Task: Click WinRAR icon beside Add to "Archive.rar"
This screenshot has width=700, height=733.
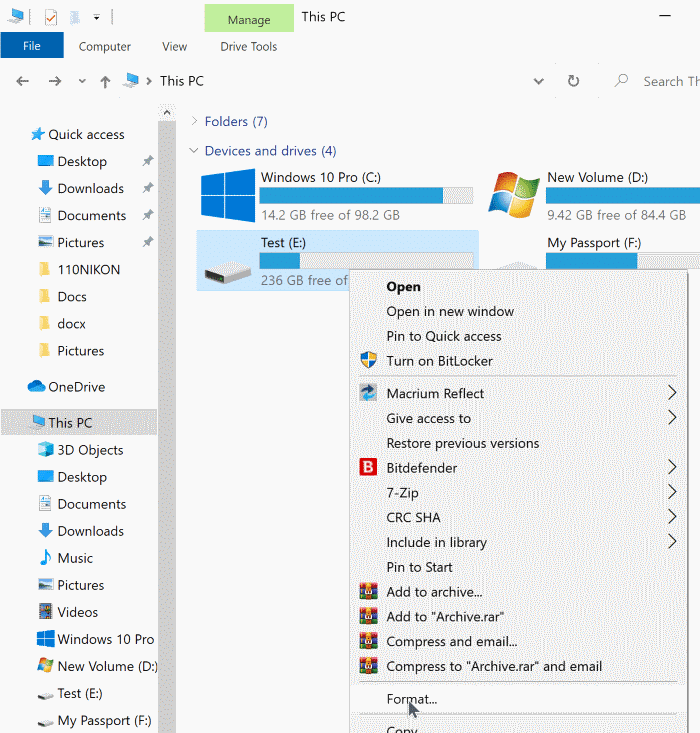Action: coord(368,616)
